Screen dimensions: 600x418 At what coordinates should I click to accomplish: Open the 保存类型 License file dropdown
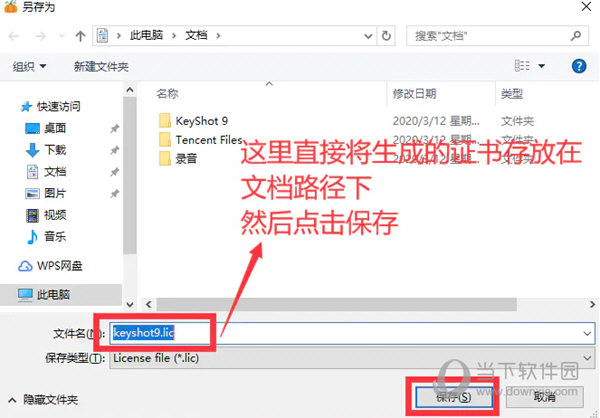click(352, 358)
